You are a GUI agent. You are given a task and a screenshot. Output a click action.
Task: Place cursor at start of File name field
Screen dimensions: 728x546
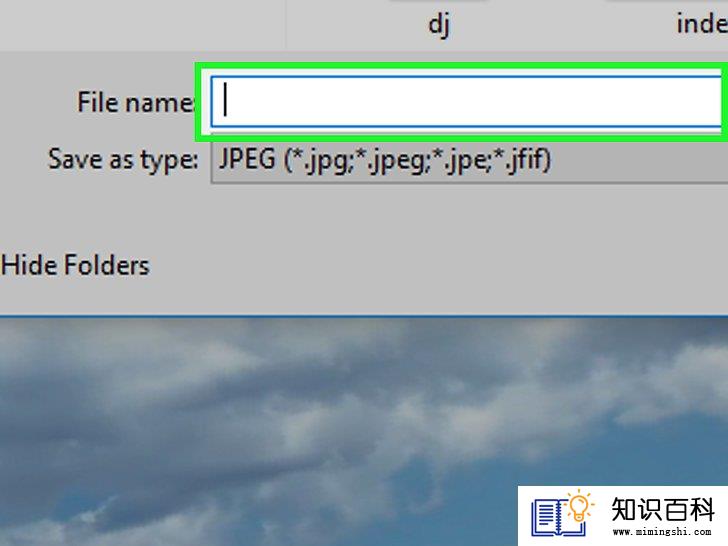coord(225,99)
